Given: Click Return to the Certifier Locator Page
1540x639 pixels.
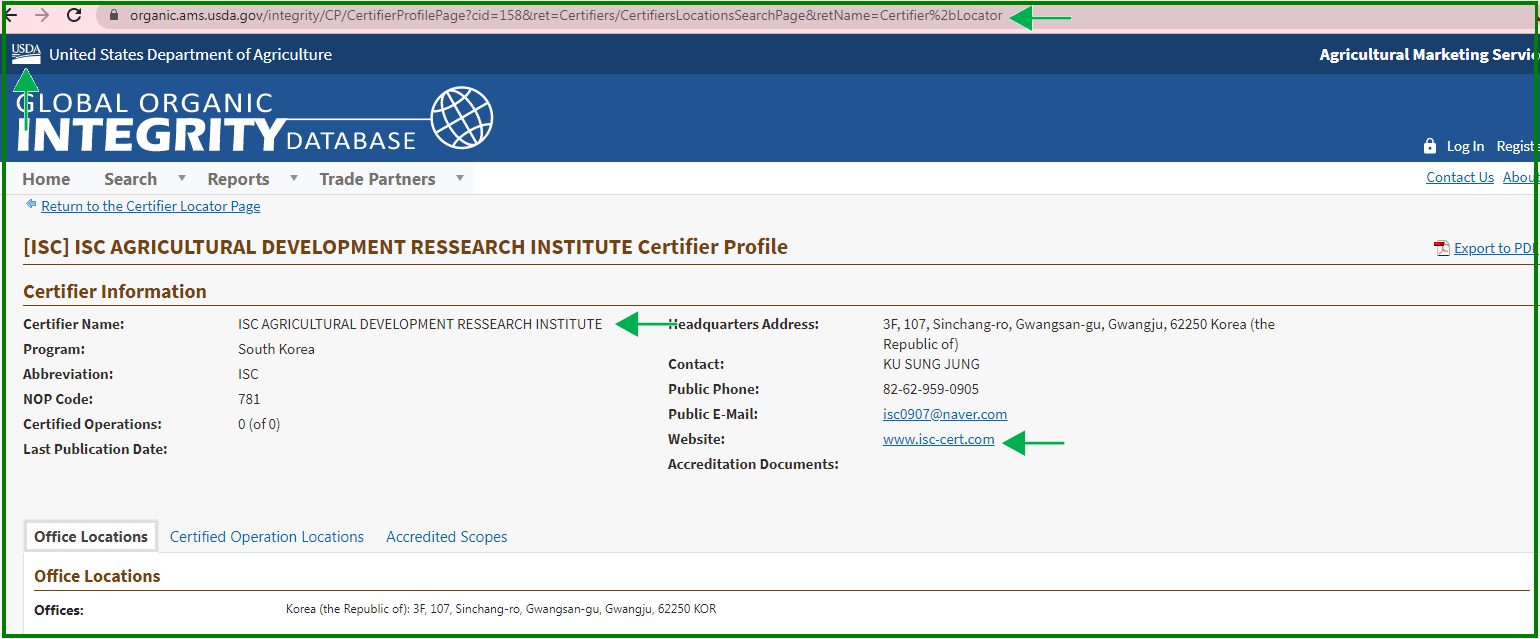Looking at the screenshot, I should click(x=150, y=206).
